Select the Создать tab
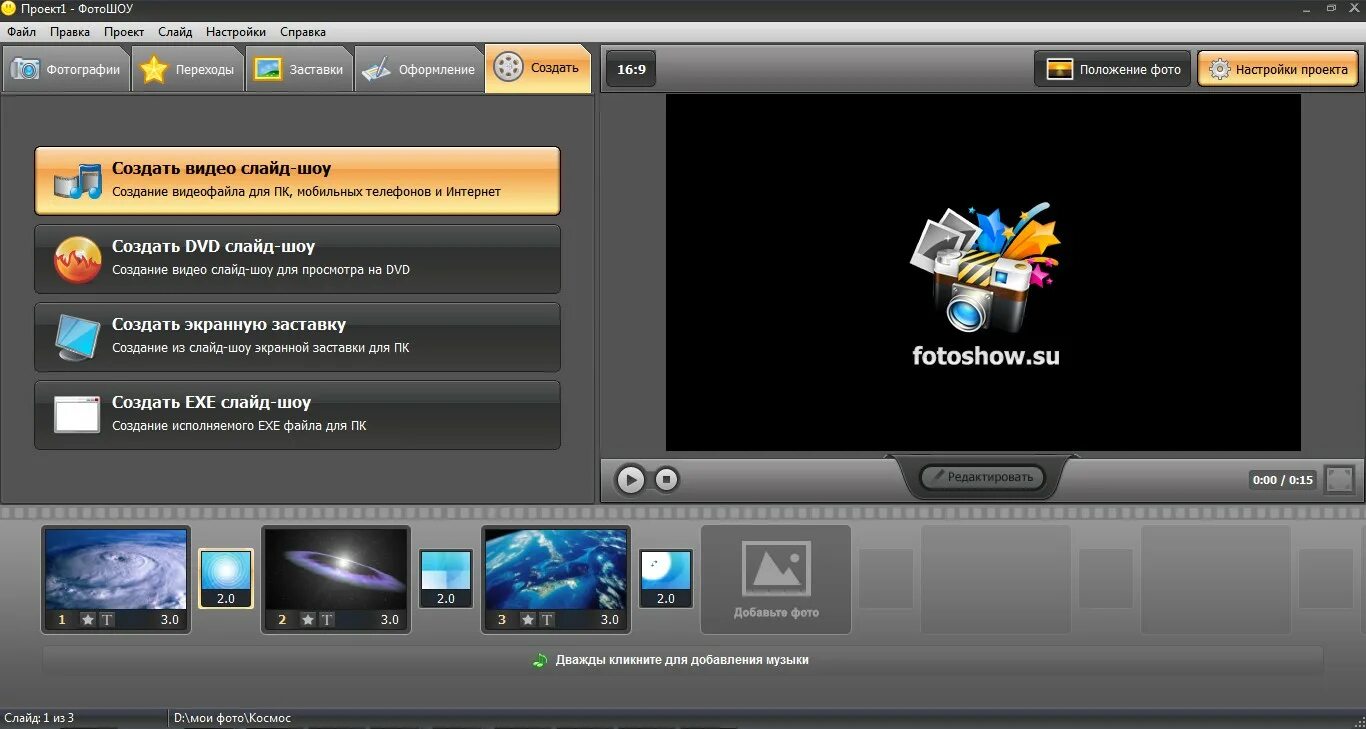 coord(538,69)
